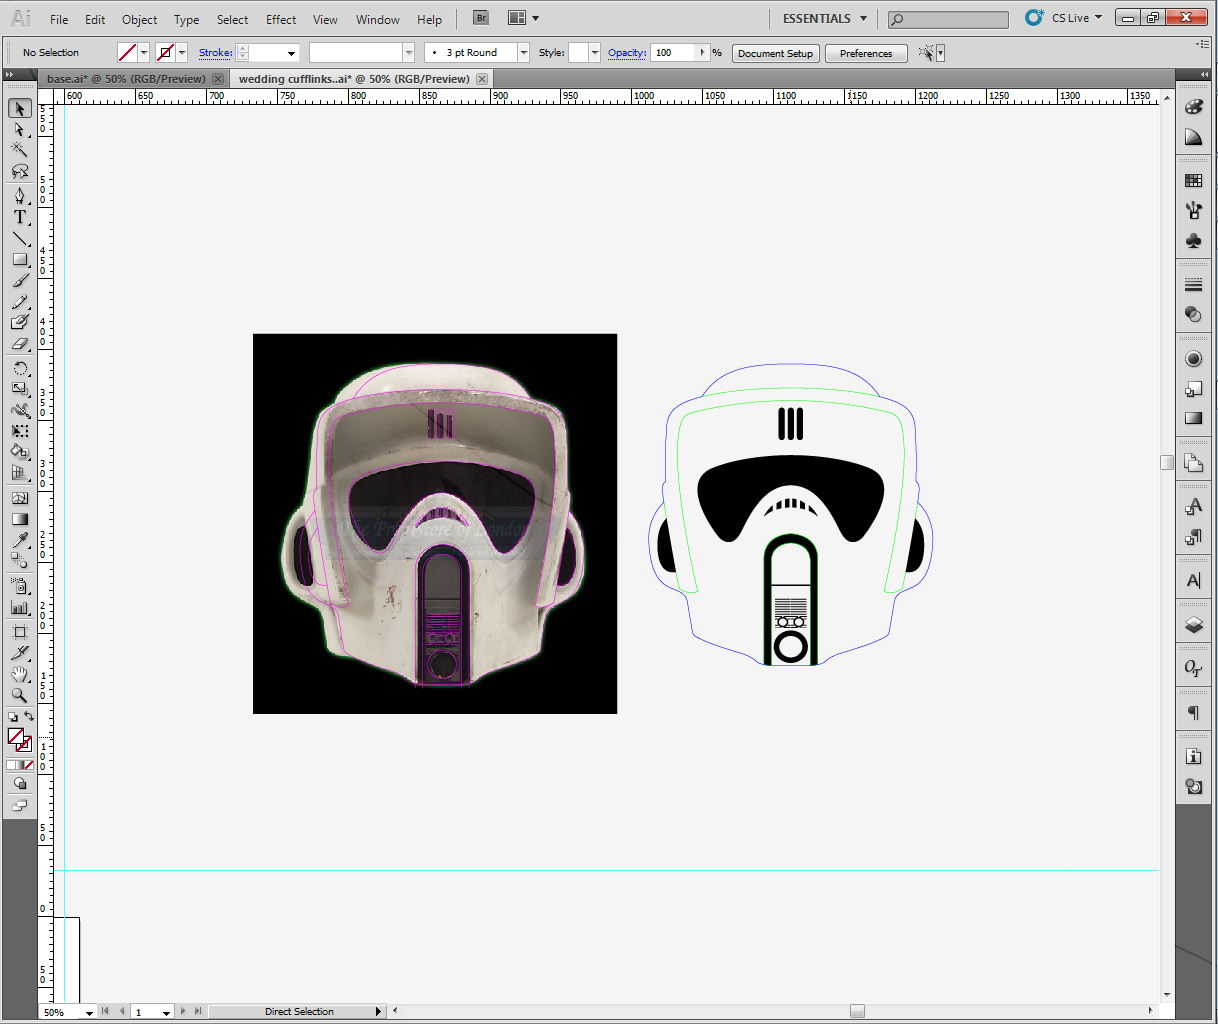Screen dimensions: 1218x1024
Task: Select the Eyedropper tool
Action: tap(19, 541)
